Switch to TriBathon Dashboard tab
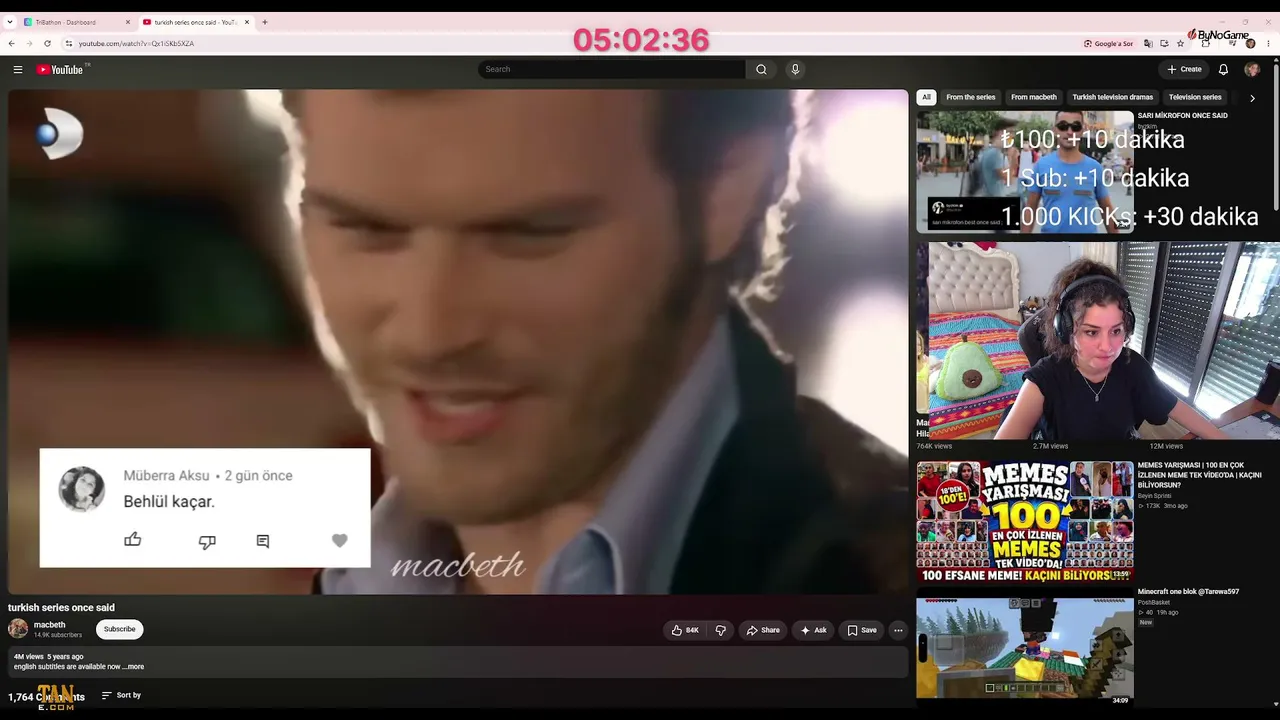1280x720 pixels. tap(78, 22)
